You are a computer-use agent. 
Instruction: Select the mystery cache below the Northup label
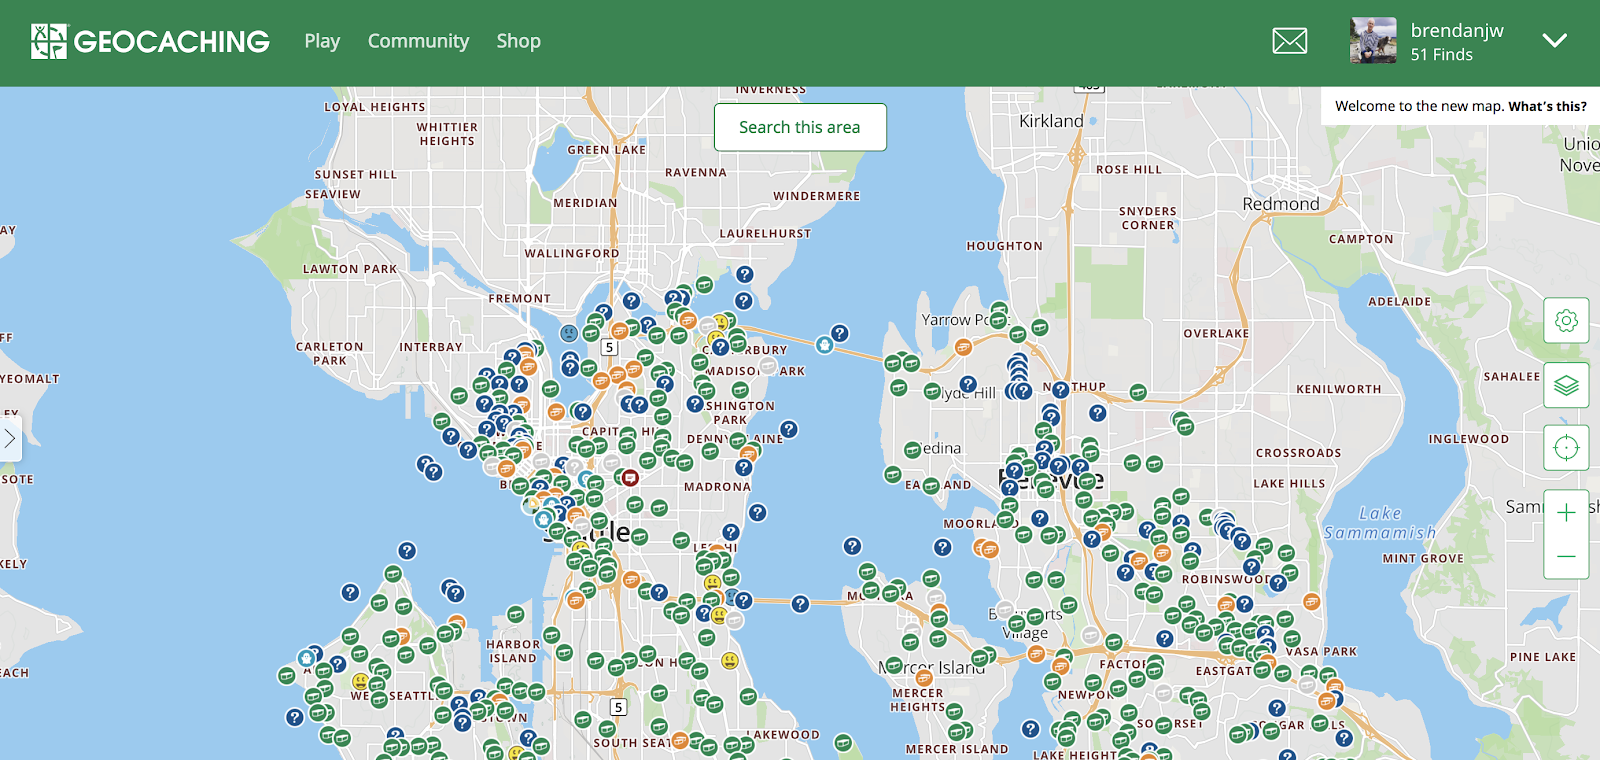click(1098, 412)
